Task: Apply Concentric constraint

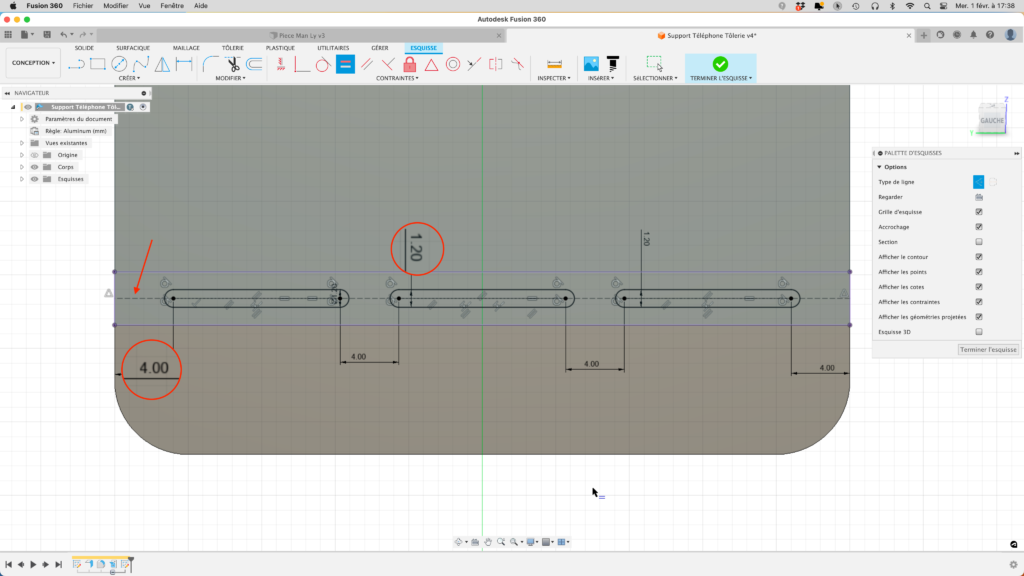Action: coord(453,64)
